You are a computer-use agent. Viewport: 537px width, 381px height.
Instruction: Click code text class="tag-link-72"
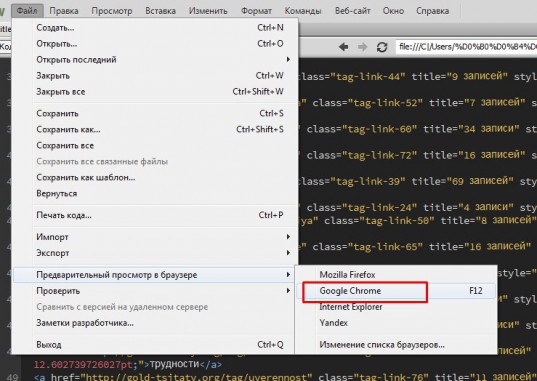tap(362, 155)
